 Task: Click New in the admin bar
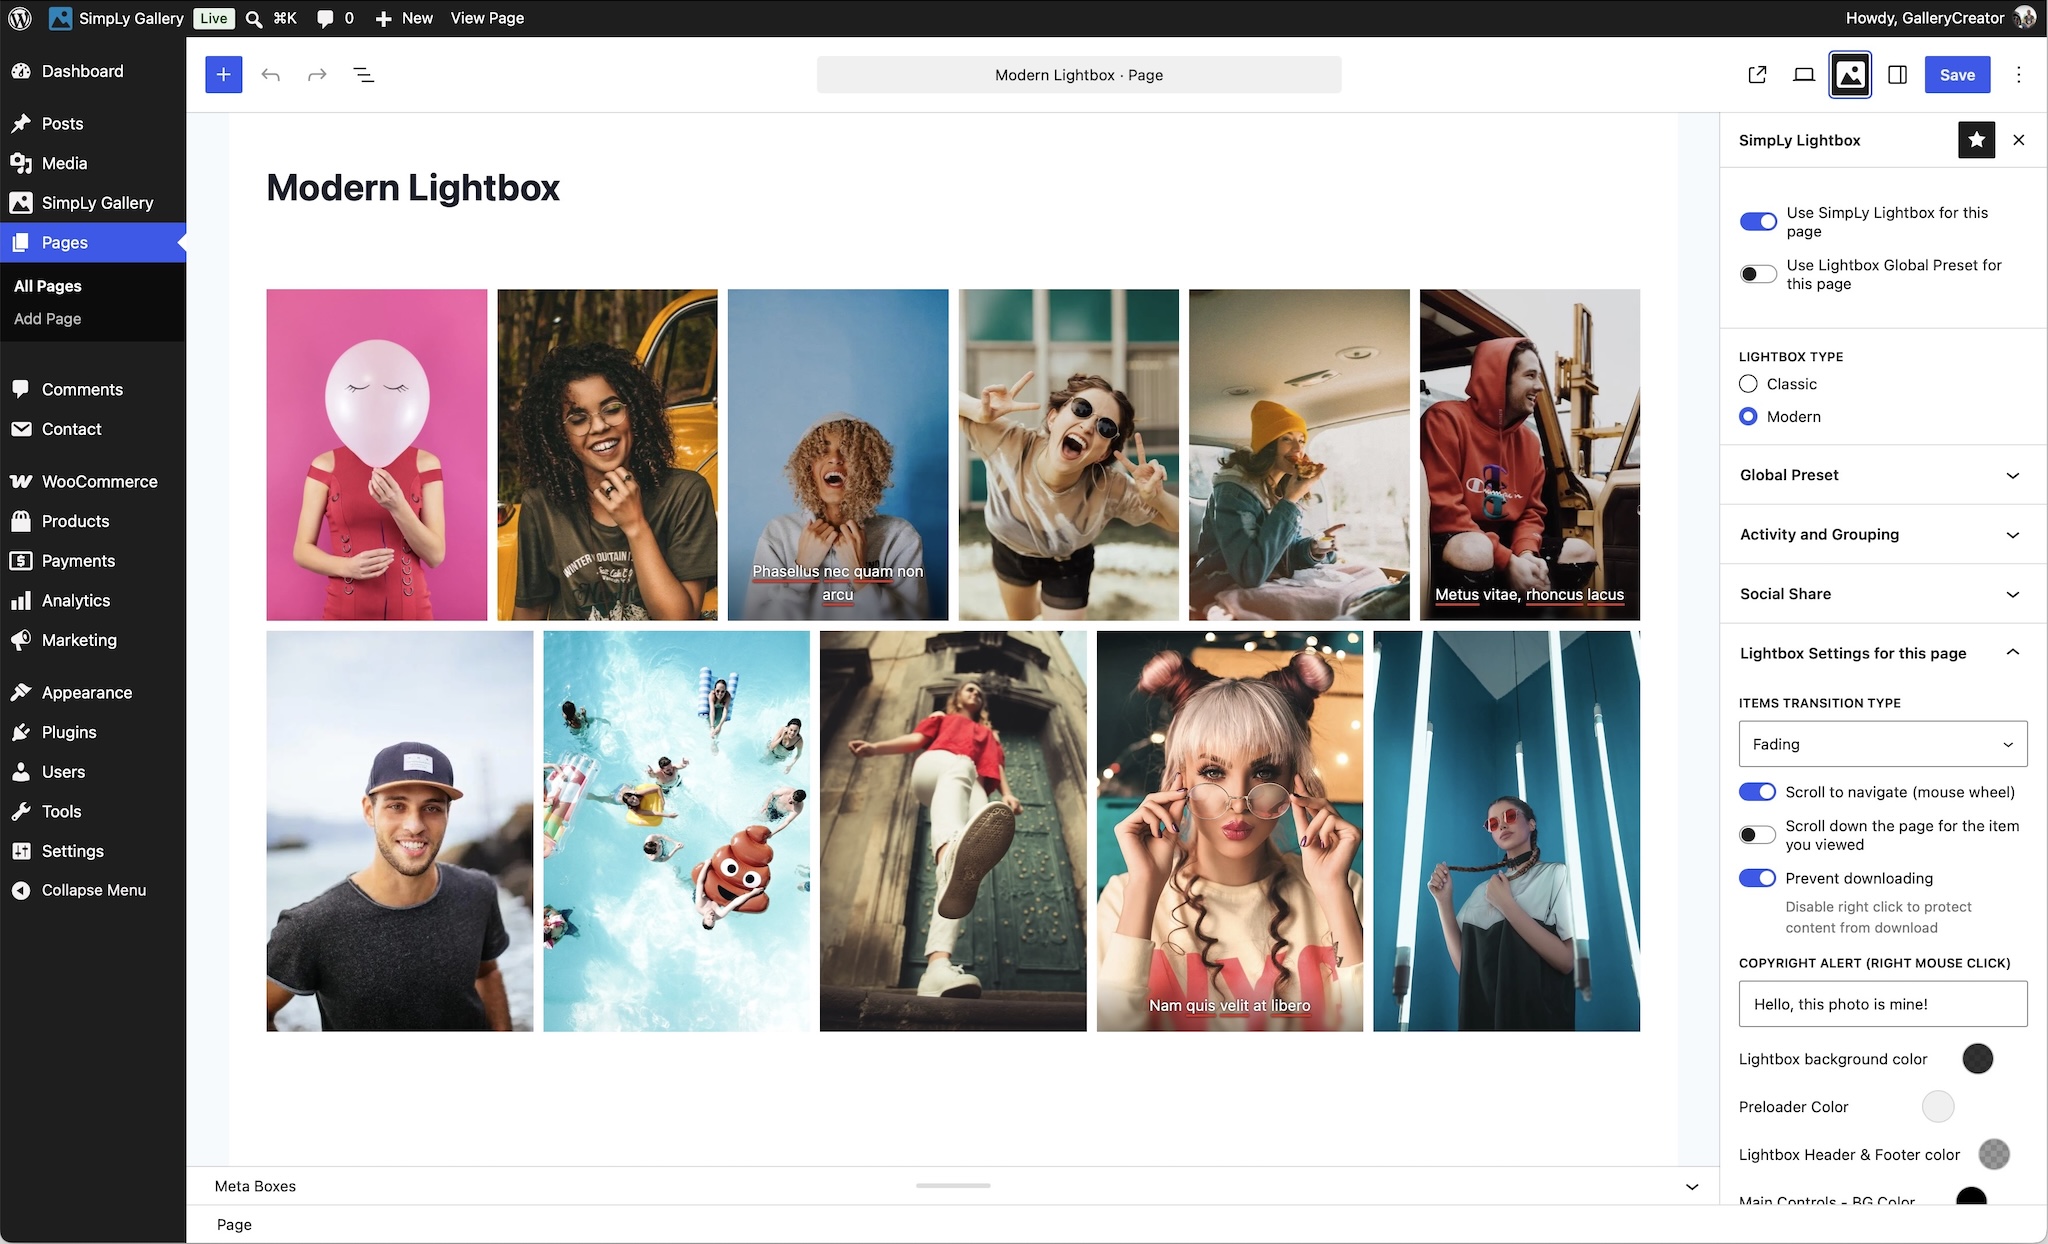coord(404,18)
